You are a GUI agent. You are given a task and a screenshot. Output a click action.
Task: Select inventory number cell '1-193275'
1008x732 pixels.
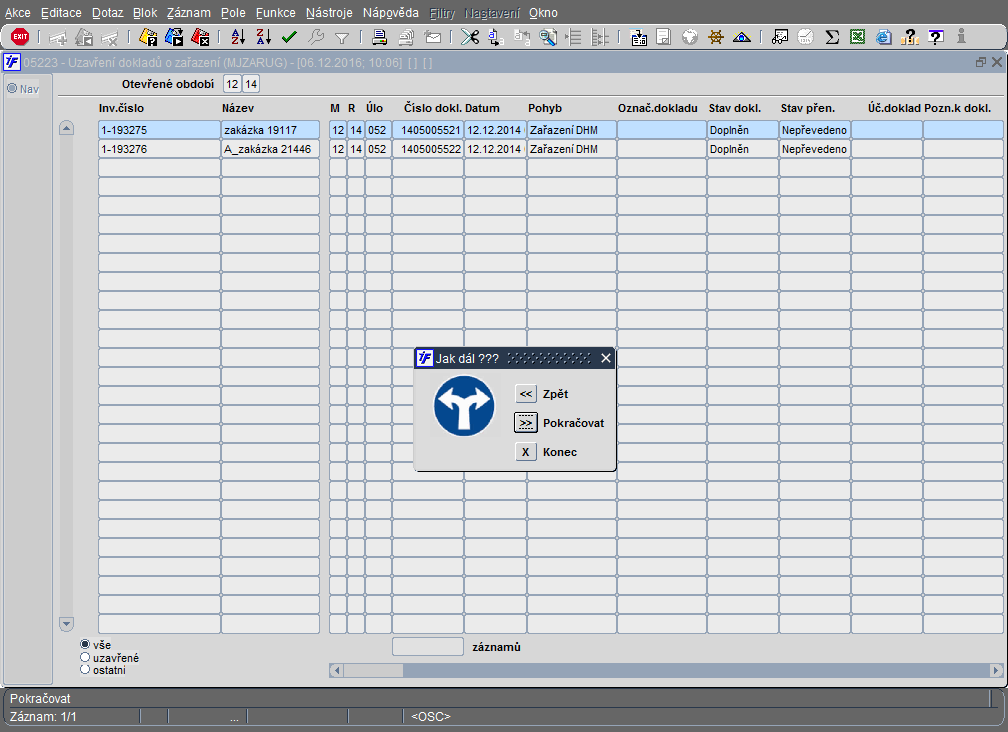[x=159, y=130]
